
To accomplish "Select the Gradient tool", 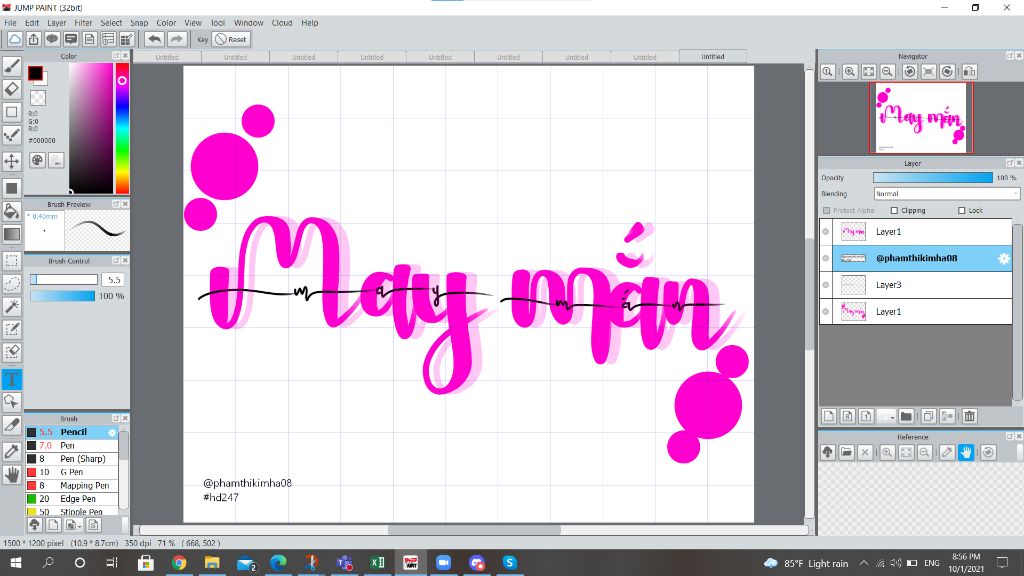I will [12, 233].
